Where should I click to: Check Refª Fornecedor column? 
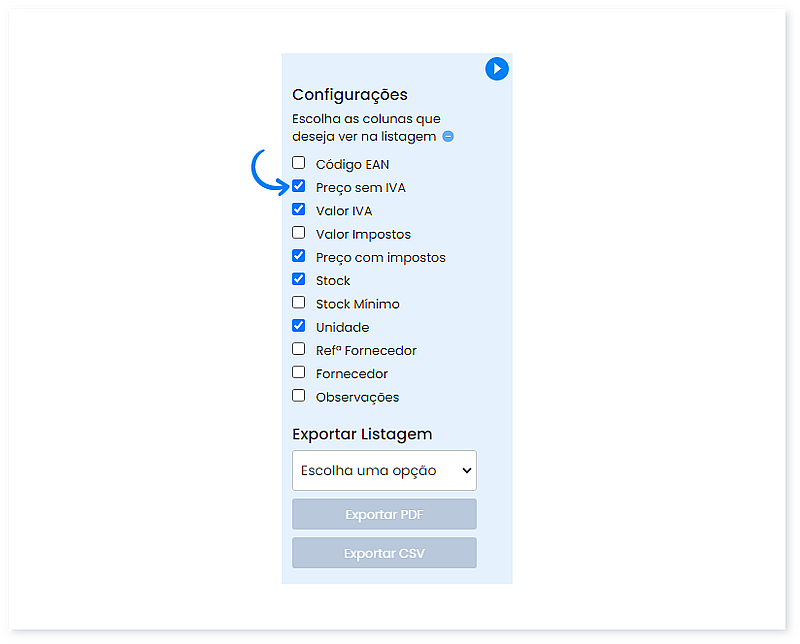298,348
